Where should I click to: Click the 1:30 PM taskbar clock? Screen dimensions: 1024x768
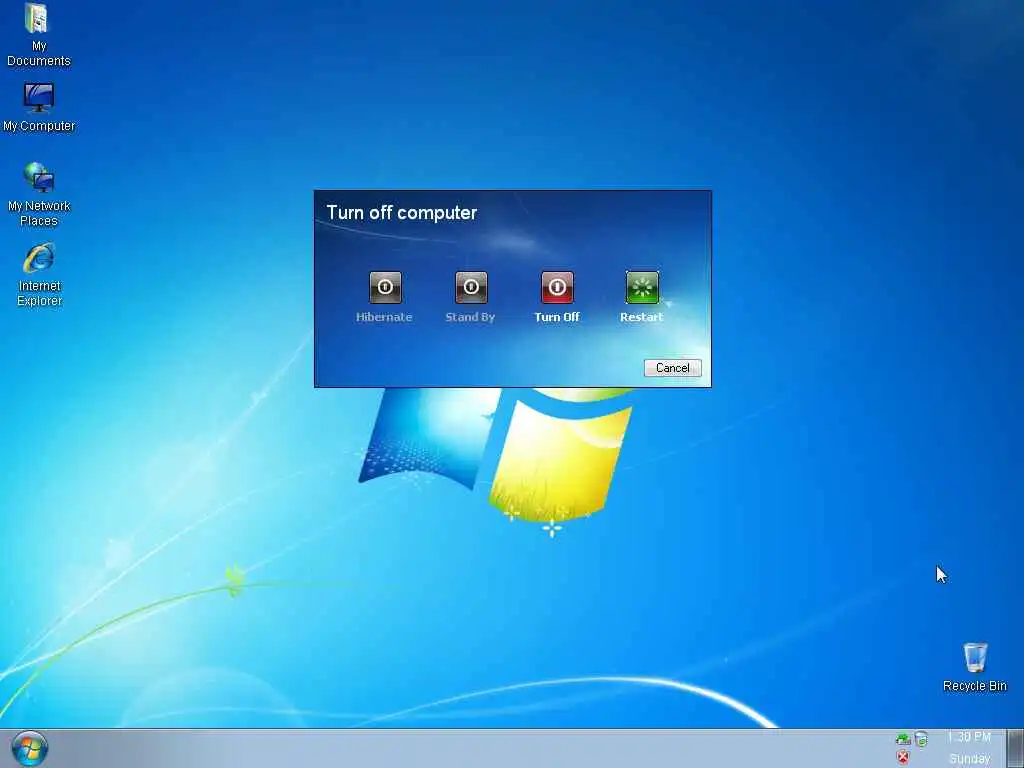tap(969, 737)
